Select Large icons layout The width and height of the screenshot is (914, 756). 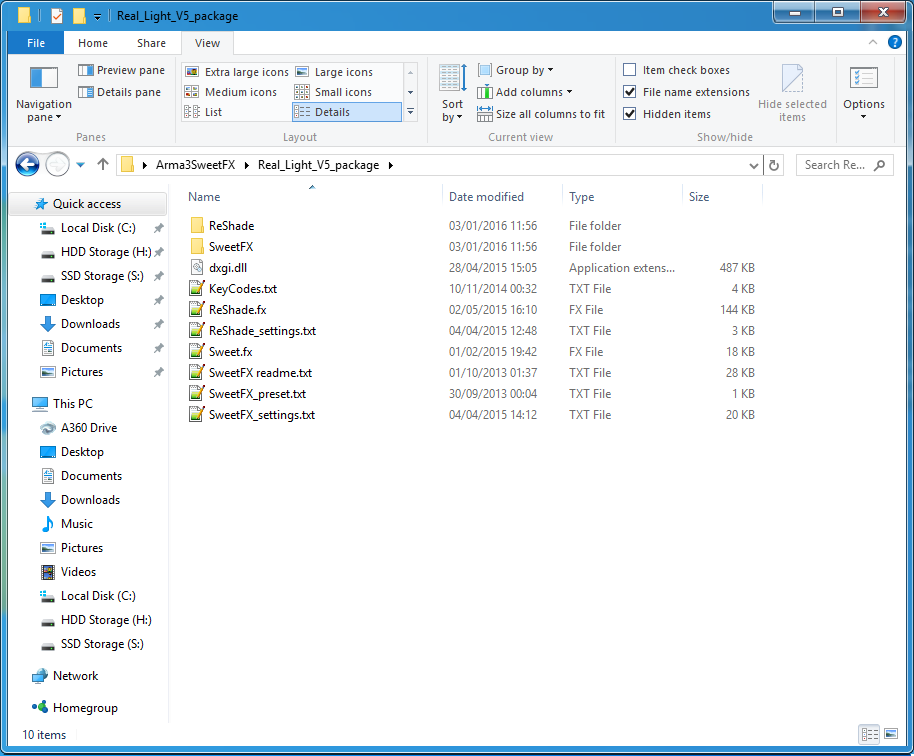[334, 72]
